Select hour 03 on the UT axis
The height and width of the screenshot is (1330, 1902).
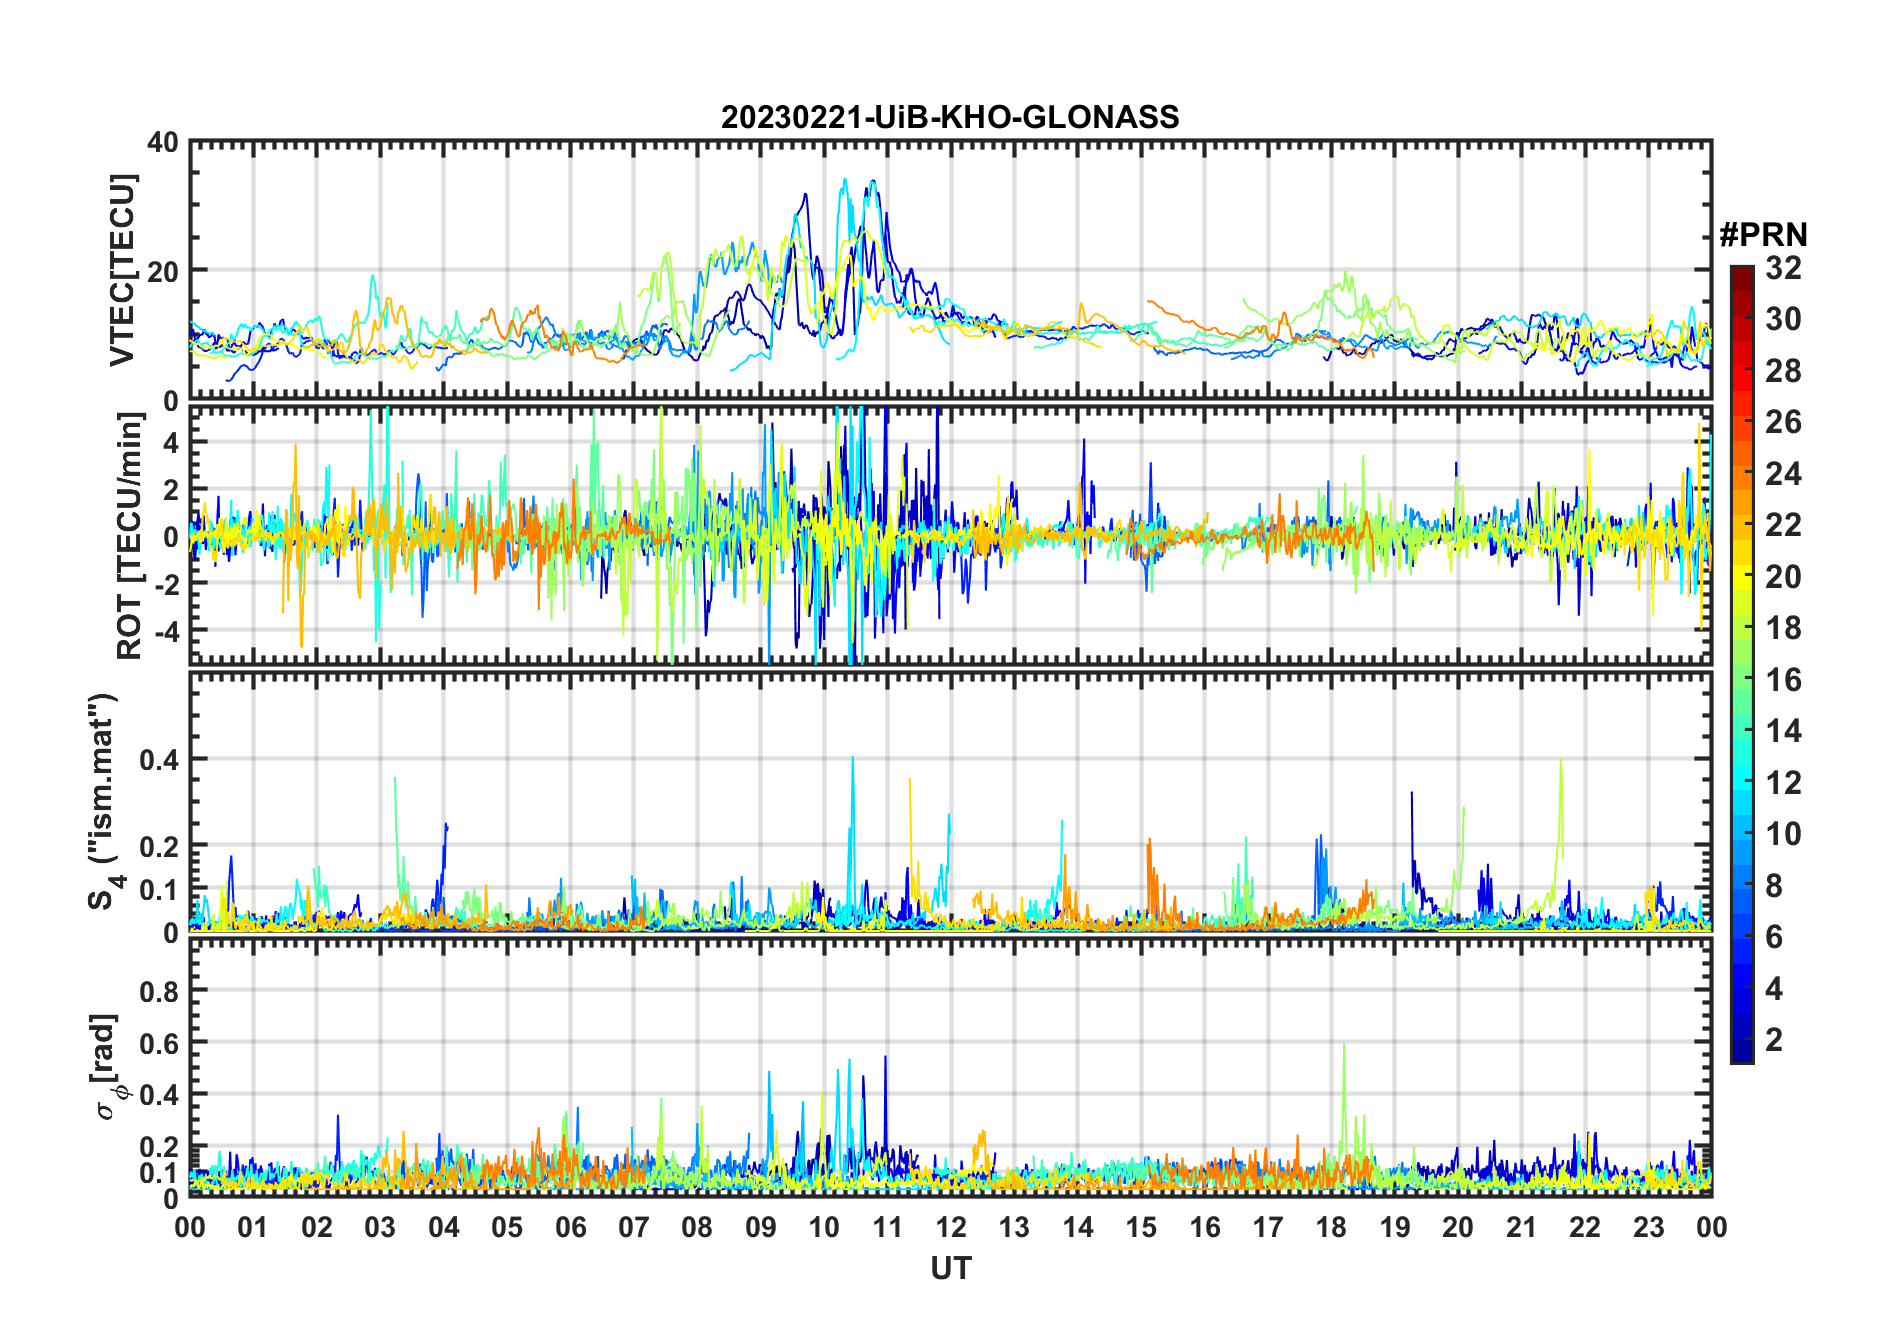[380, 1228]
